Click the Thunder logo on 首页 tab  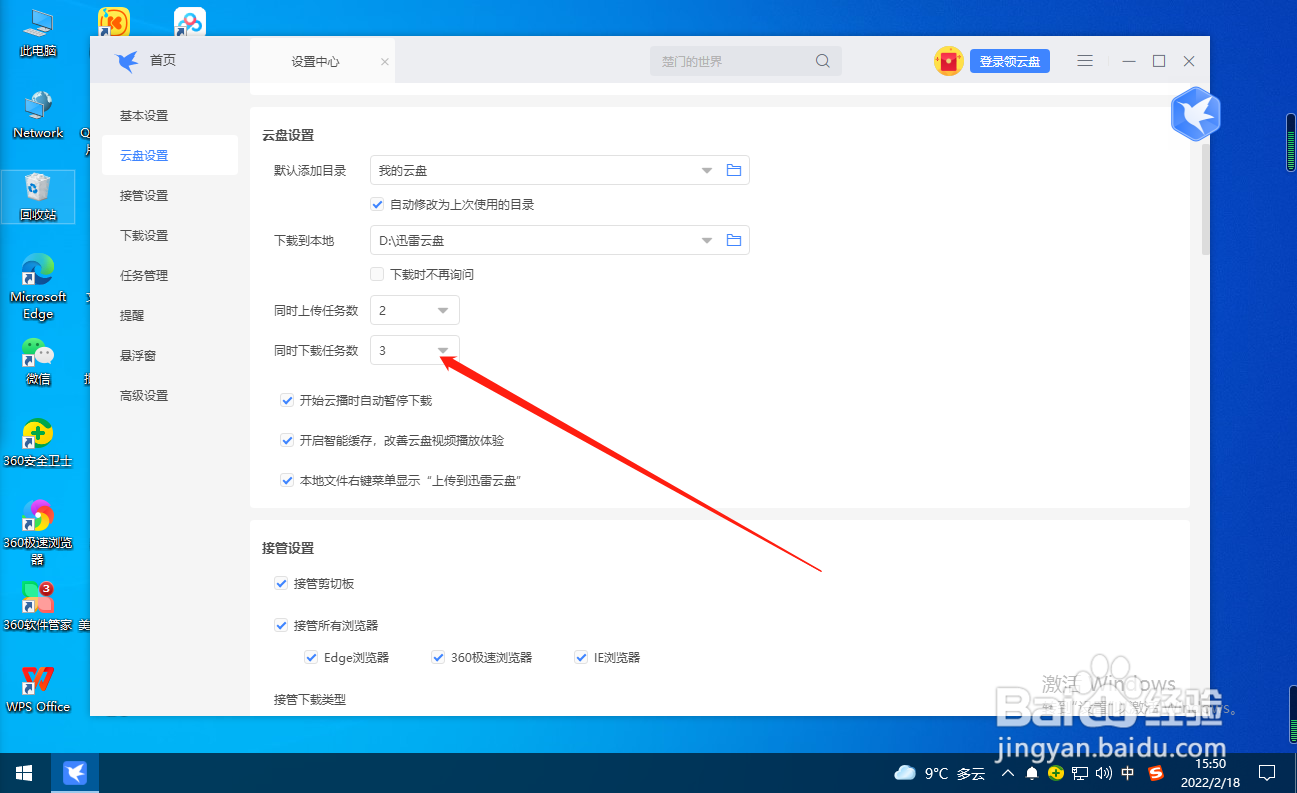tap(128, 60)
